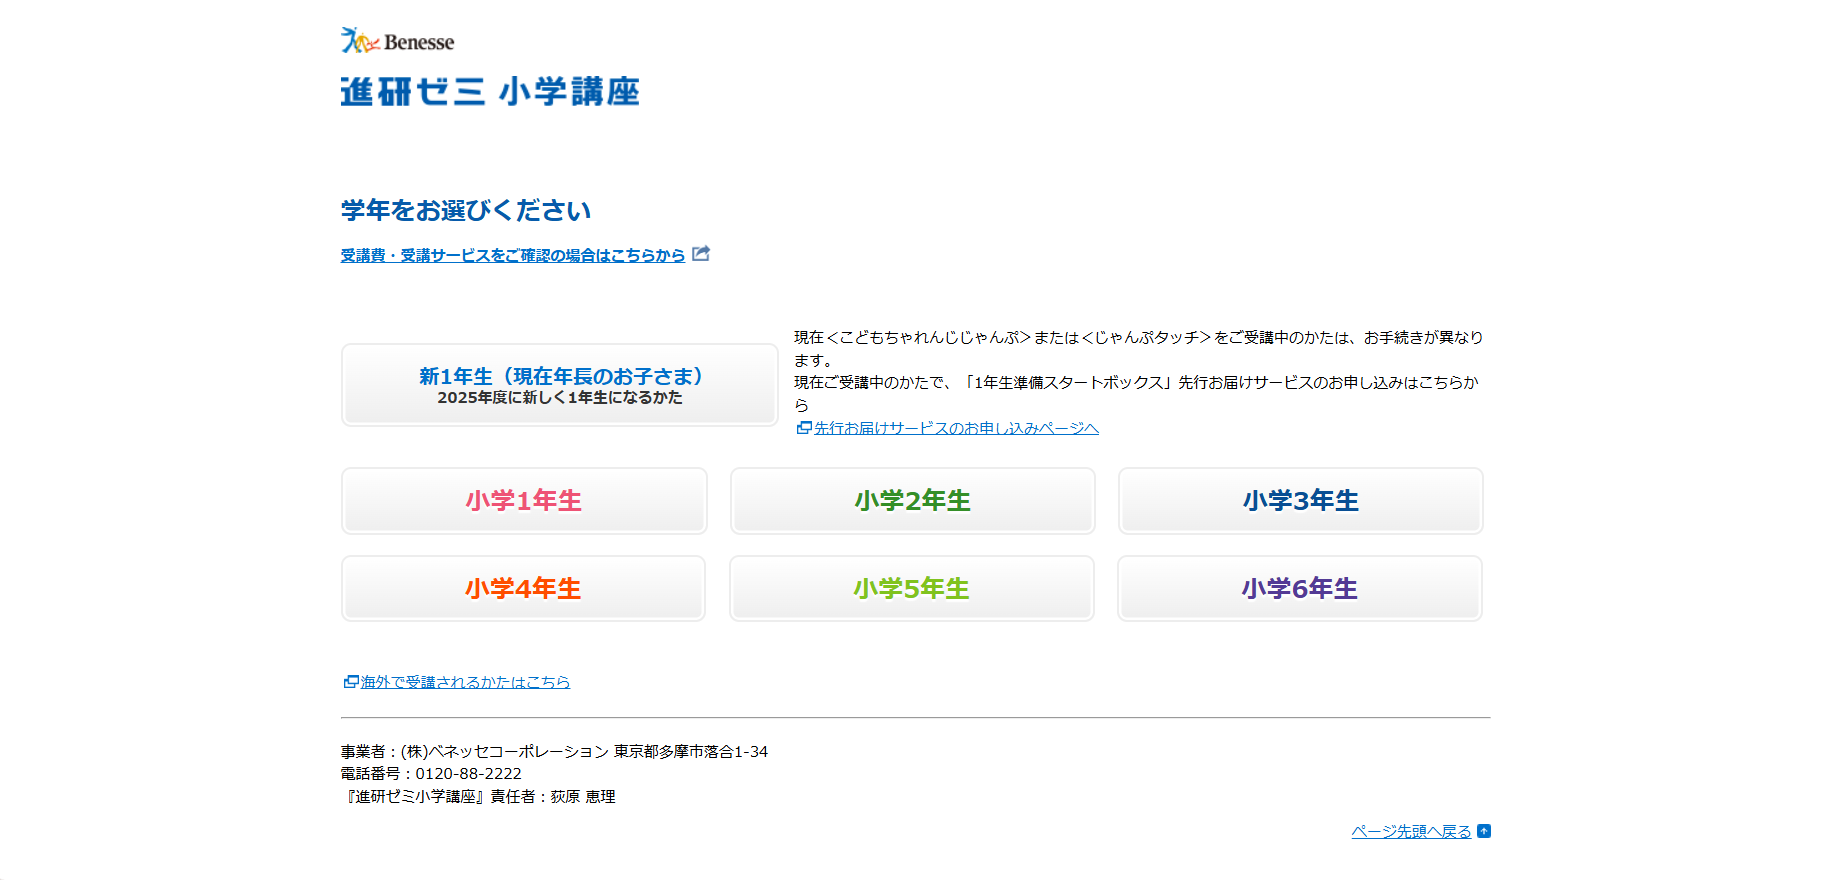Choose 小学3年生 grade button
The height and width of the screenshot is (880, 1836).
[1300, 501]
